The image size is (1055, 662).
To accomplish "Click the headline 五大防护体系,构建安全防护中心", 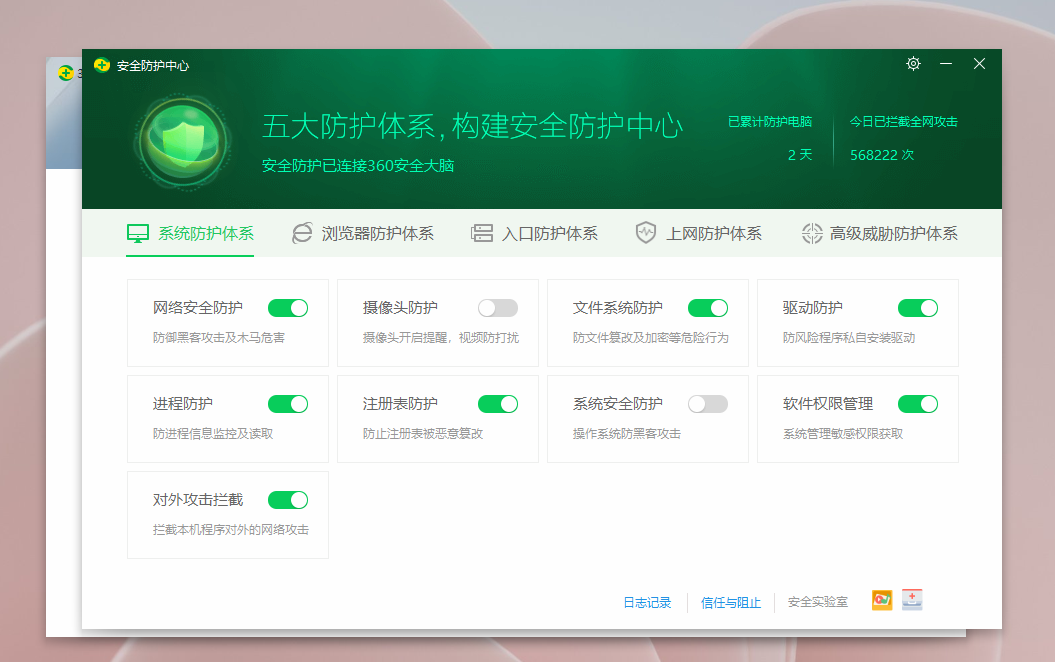I will click(472, 126).
